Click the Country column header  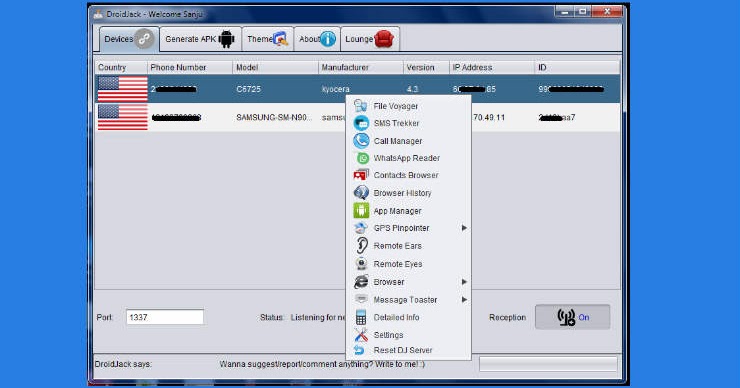click(121, 67)
